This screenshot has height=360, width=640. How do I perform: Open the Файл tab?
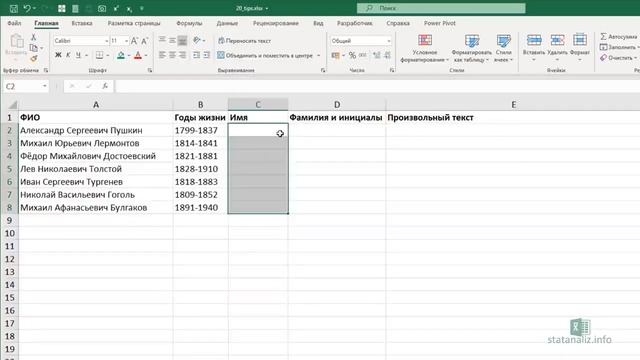(14, 23)
